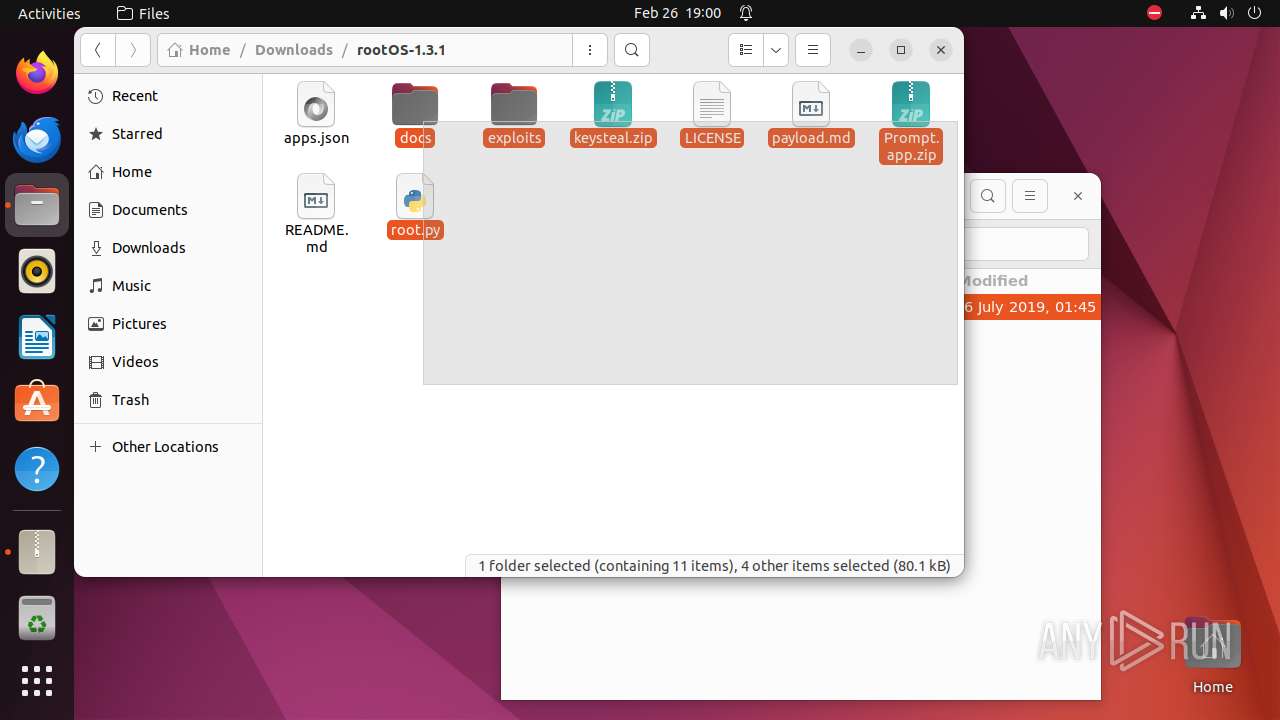
Task: Open Recent in the sidebar
Action: coord(168,96)
